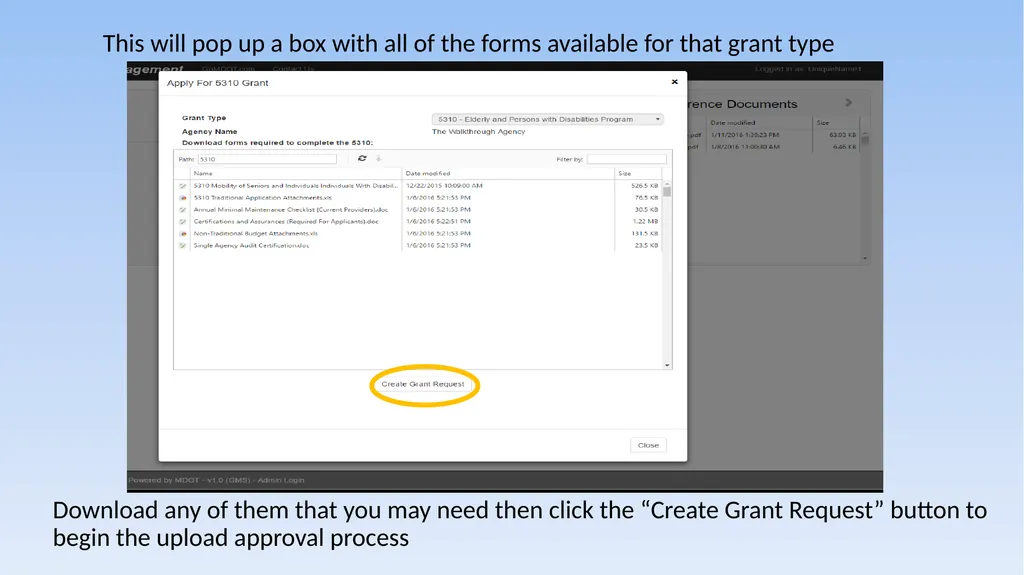Click the Filter by text box
This screenshot has width=1024, height=575.
pos(626,159)
